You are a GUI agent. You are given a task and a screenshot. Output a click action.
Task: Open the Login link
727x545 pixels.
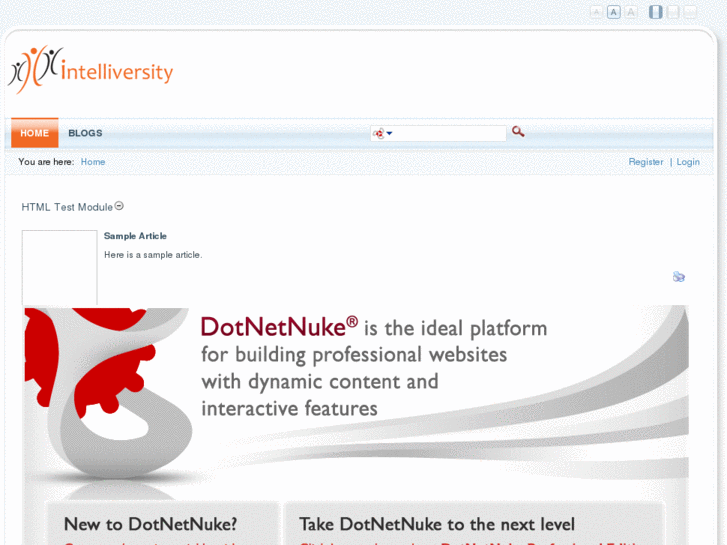[x=688, y=162]
